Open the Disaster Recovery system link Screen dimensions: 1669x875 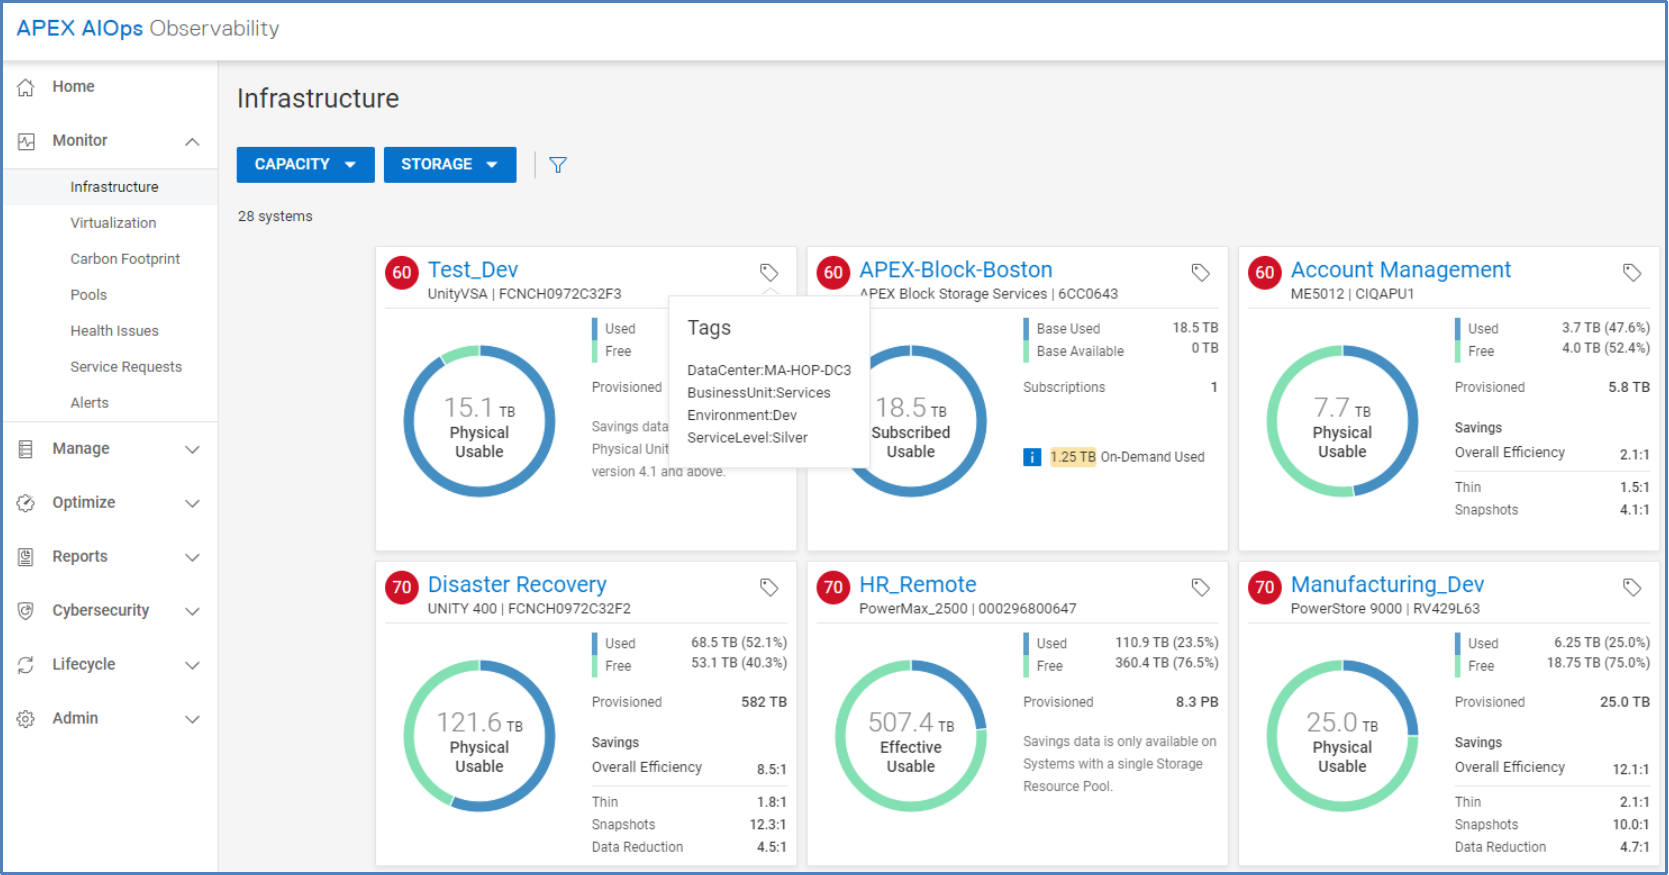[x=517, y=585]
